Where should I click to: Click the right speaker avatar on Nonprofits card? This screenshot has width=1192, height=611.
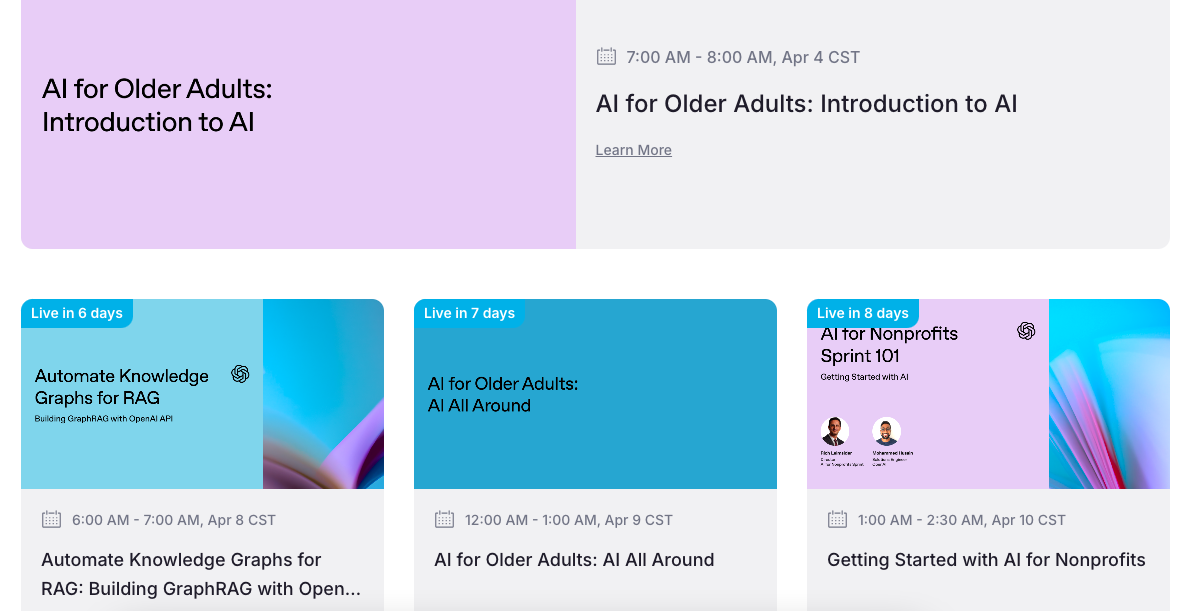(x=886, y=432)
